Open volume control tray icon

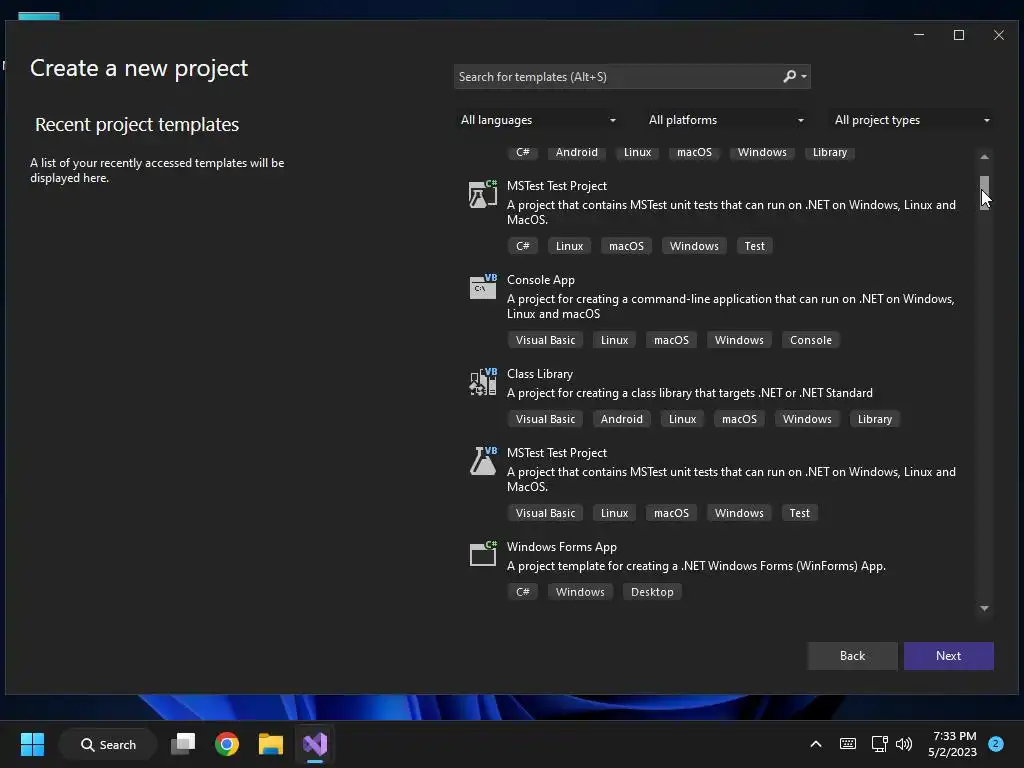[x=904, y=744]
